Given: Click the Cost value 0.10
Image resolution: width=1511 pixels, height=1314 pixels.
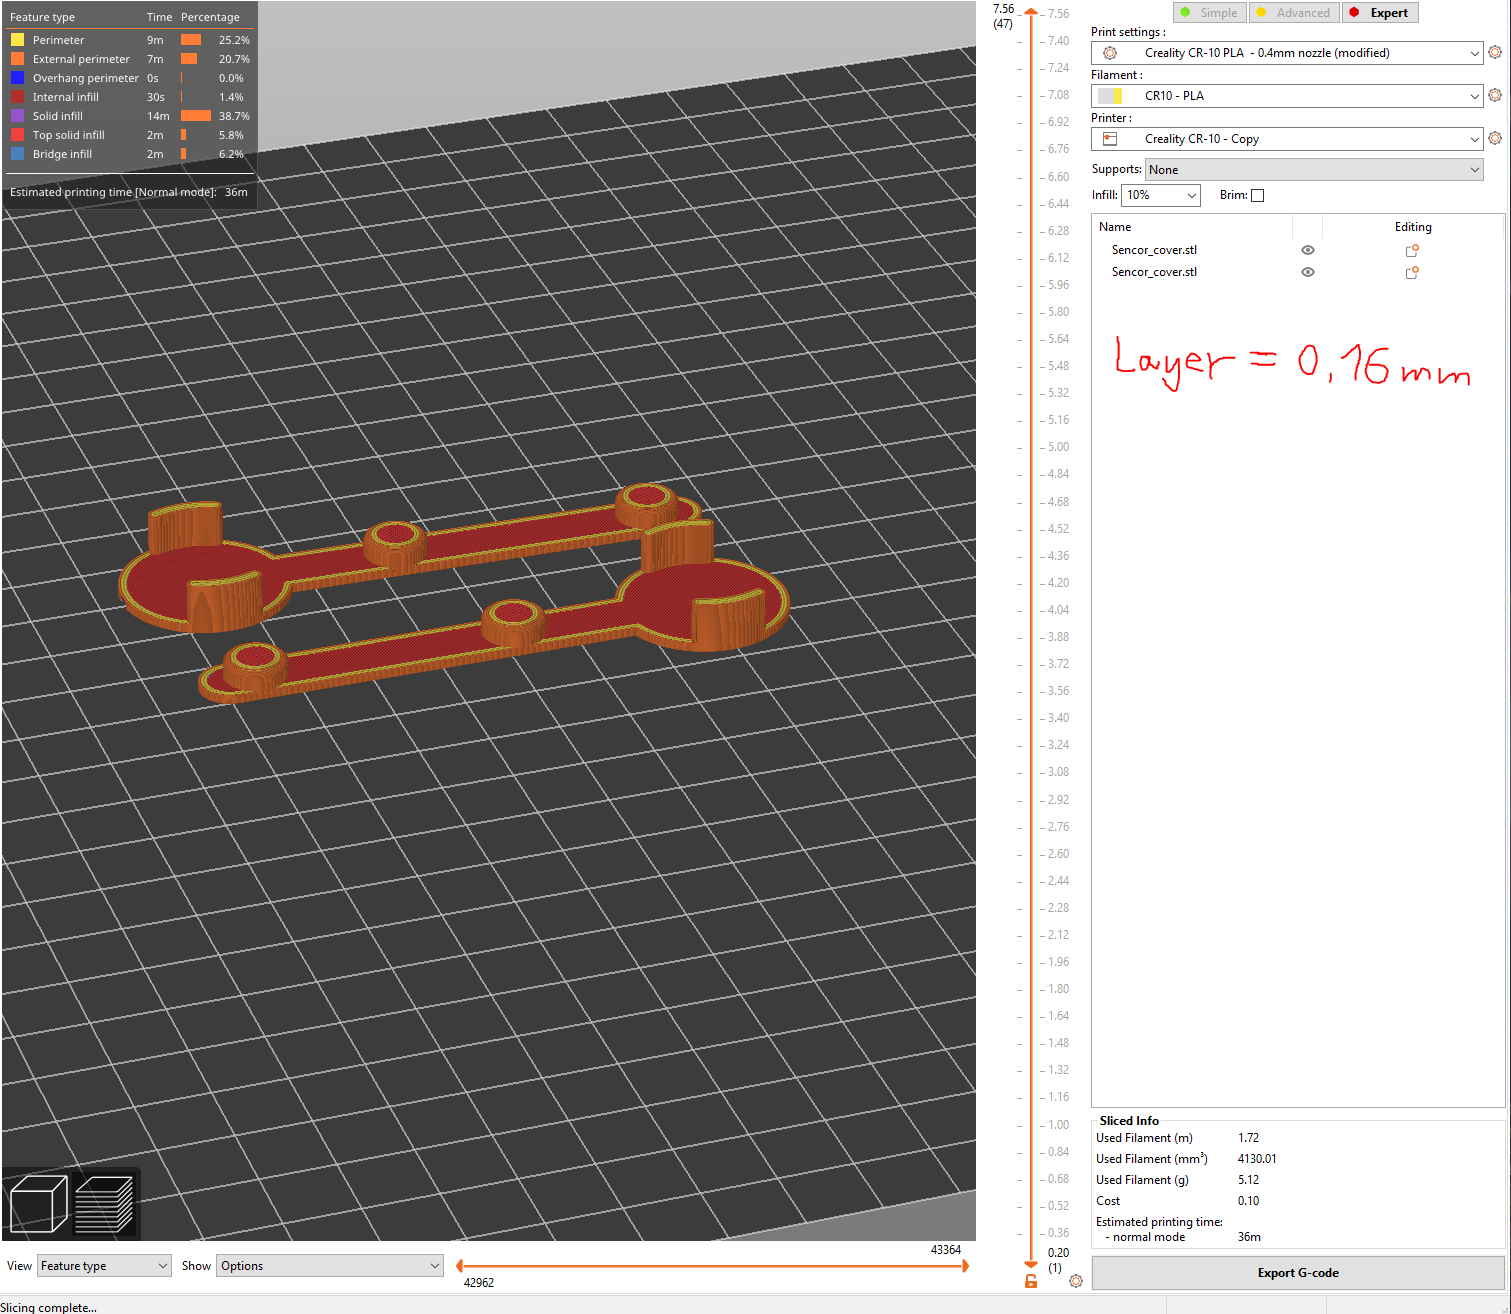Looking at the screenshot, I should [x=1248, y=1201].
